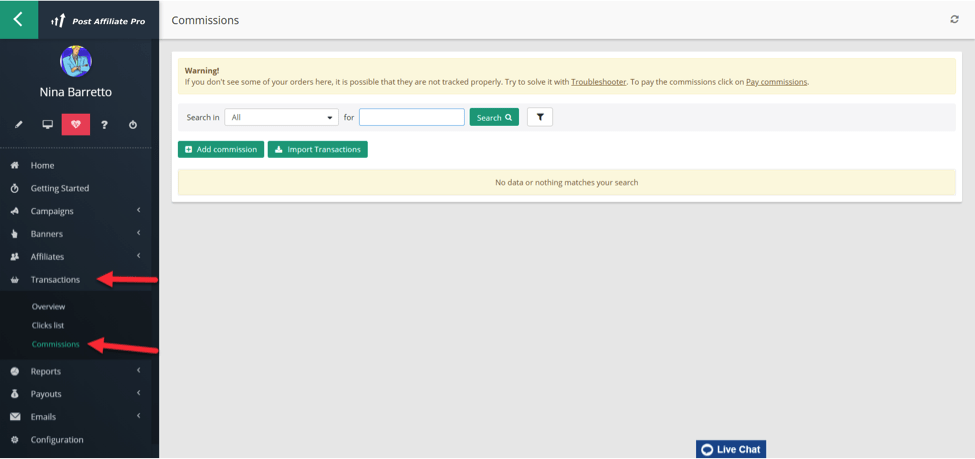Expand Reports chevron arrow
975x459 pixels.
[139, 371]
